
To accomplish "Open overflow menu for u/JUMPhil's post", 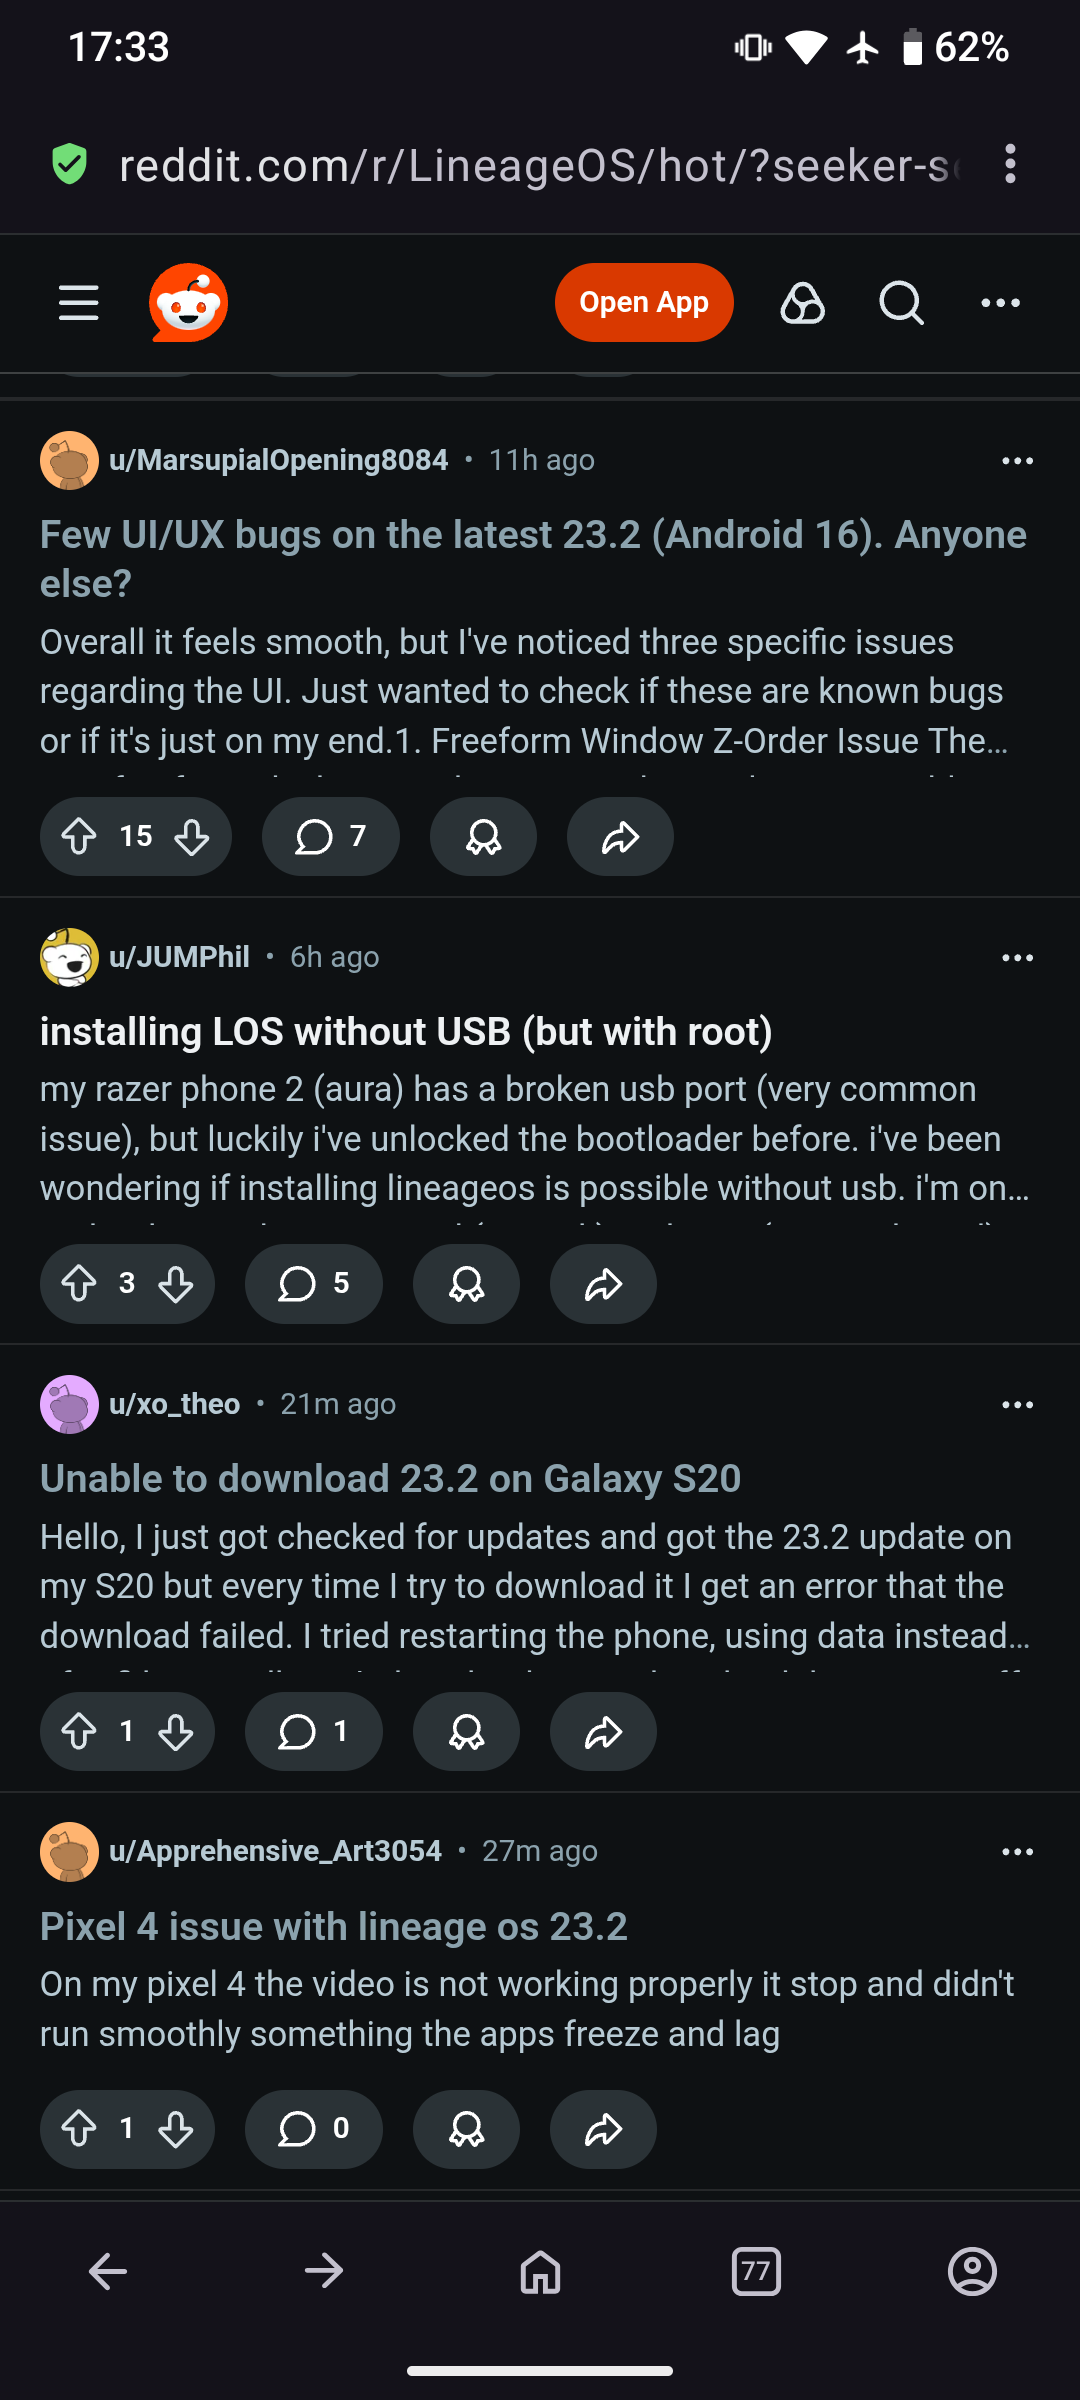I will tap(1017, 958).
